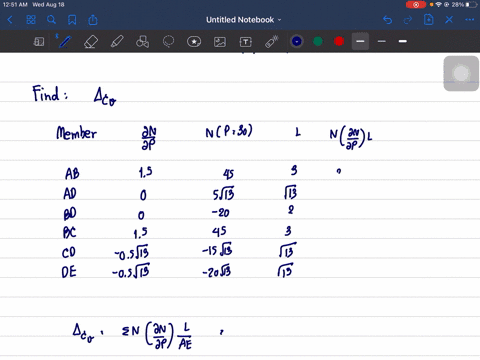Open the more options ellipsis menu
480x360 pixels.
470,20
